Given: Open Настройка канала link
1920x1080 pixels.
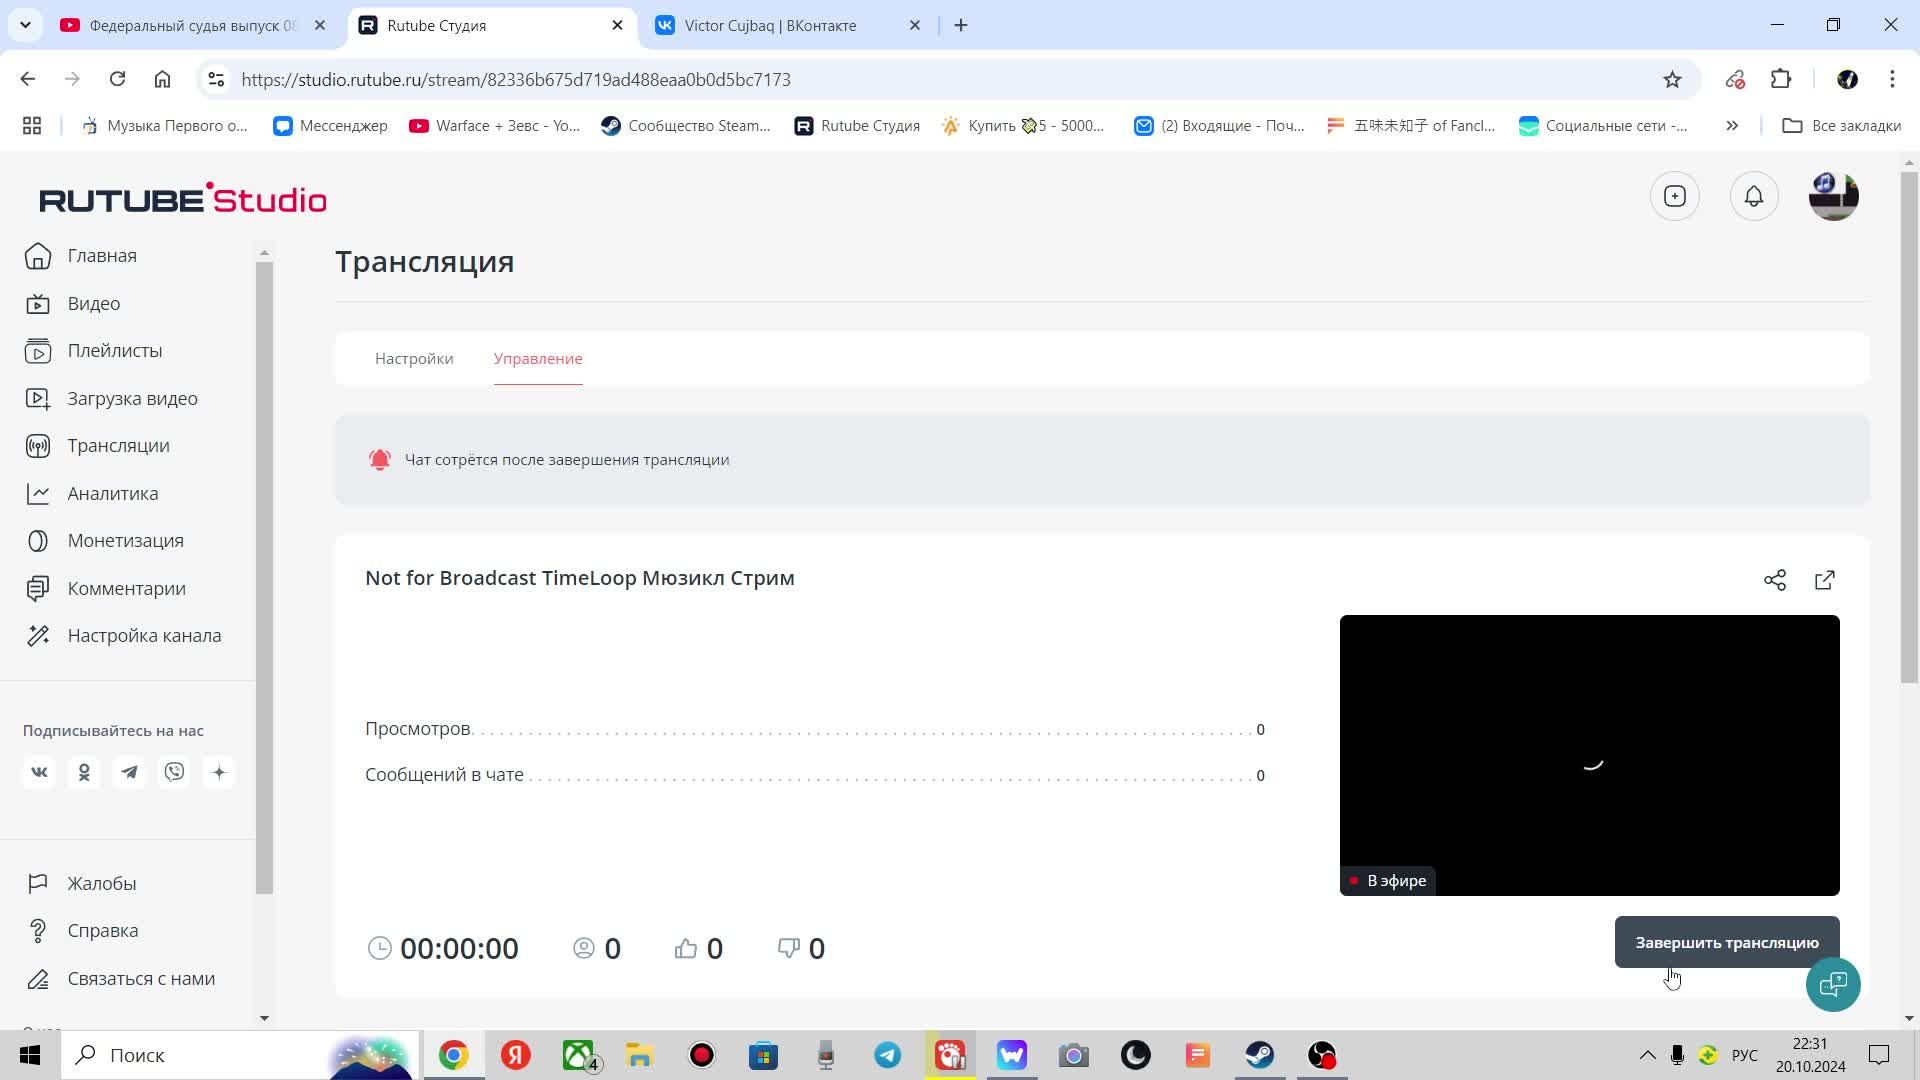Looking at the screenshot, I should click(144, 635).
